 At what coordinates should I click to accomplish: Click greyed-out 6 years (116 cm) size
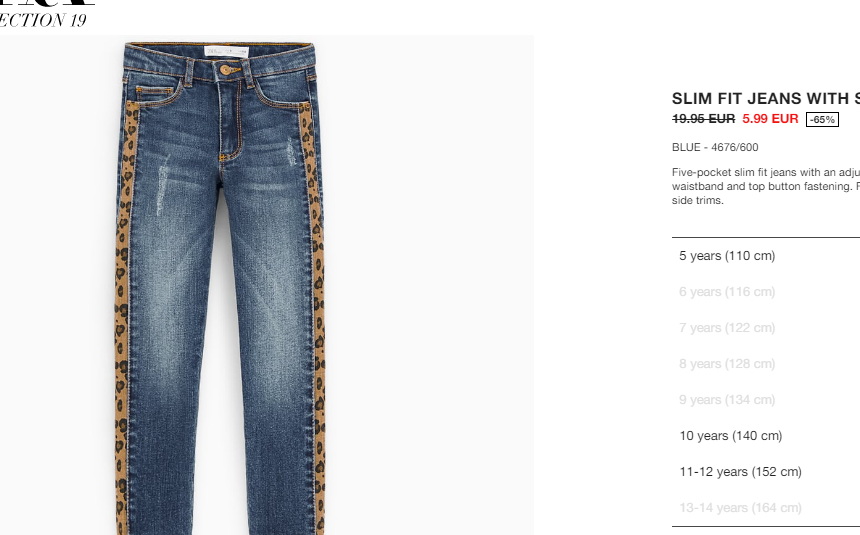pyautogui.click(x=727, y=292)
